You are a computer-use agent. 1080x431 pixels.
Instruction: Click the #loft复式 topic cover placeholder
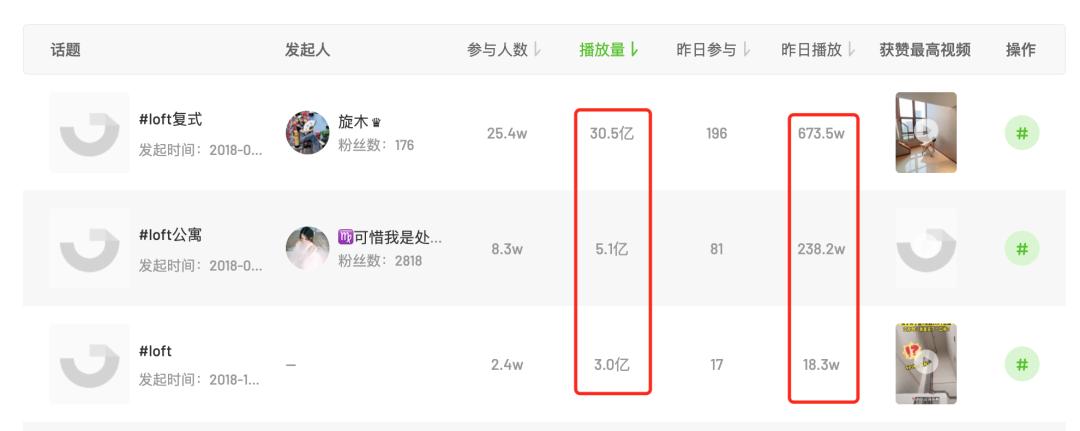tap(89, 133)
